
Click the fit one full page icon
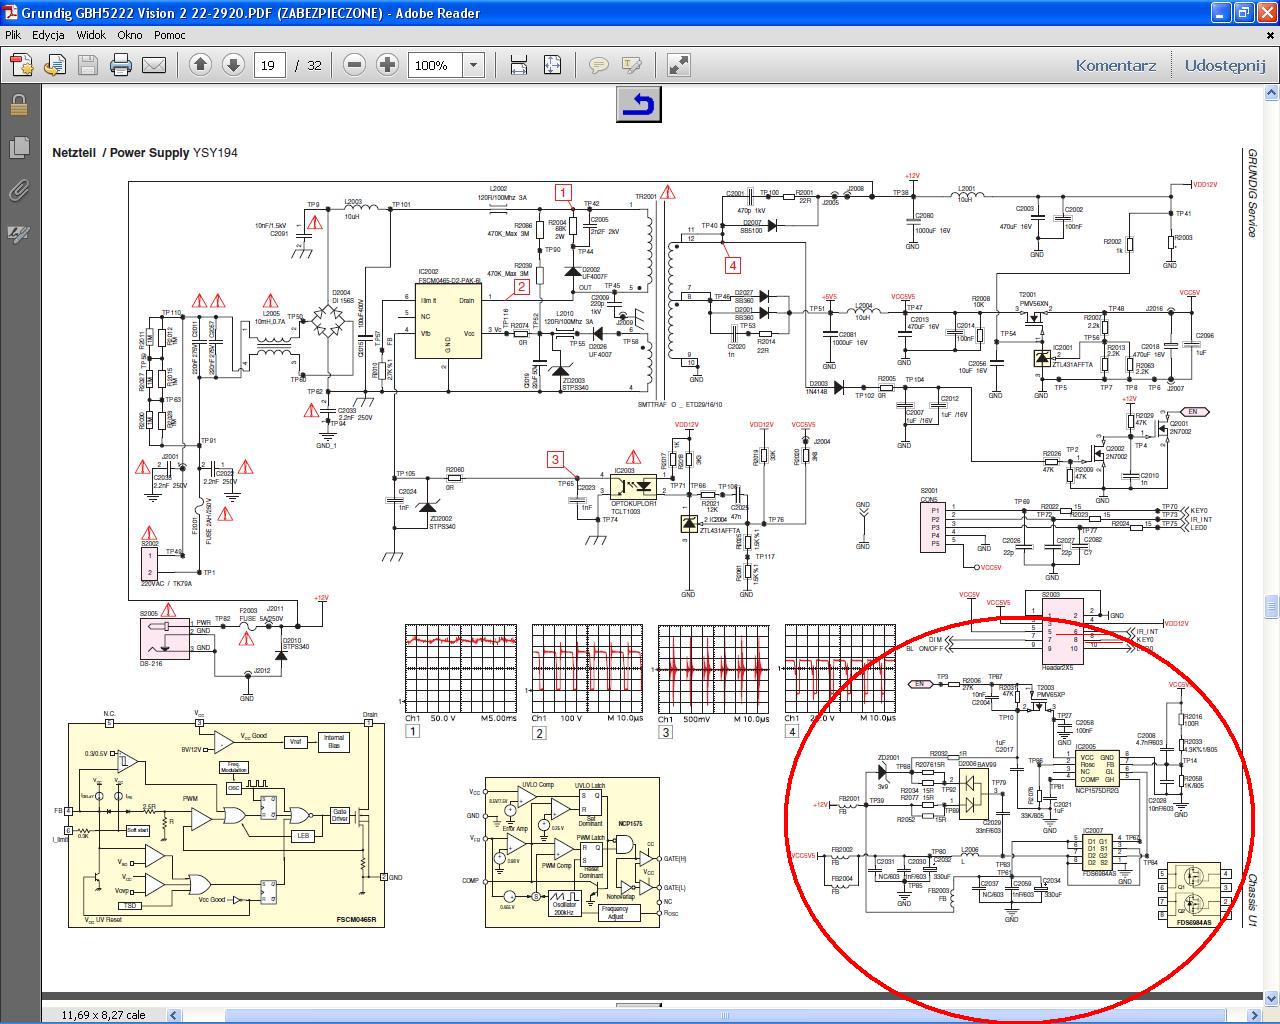pos(552,65)
